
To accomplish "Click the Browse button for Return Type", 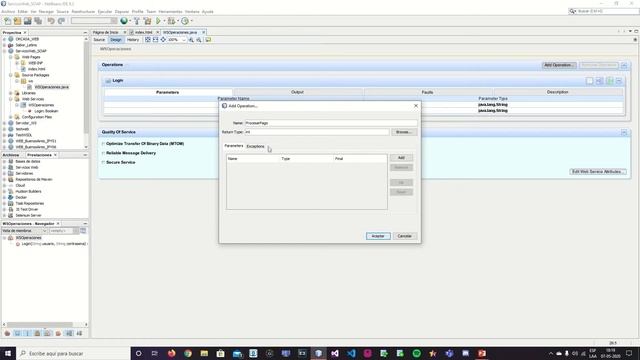I will (x=403, y=132).
